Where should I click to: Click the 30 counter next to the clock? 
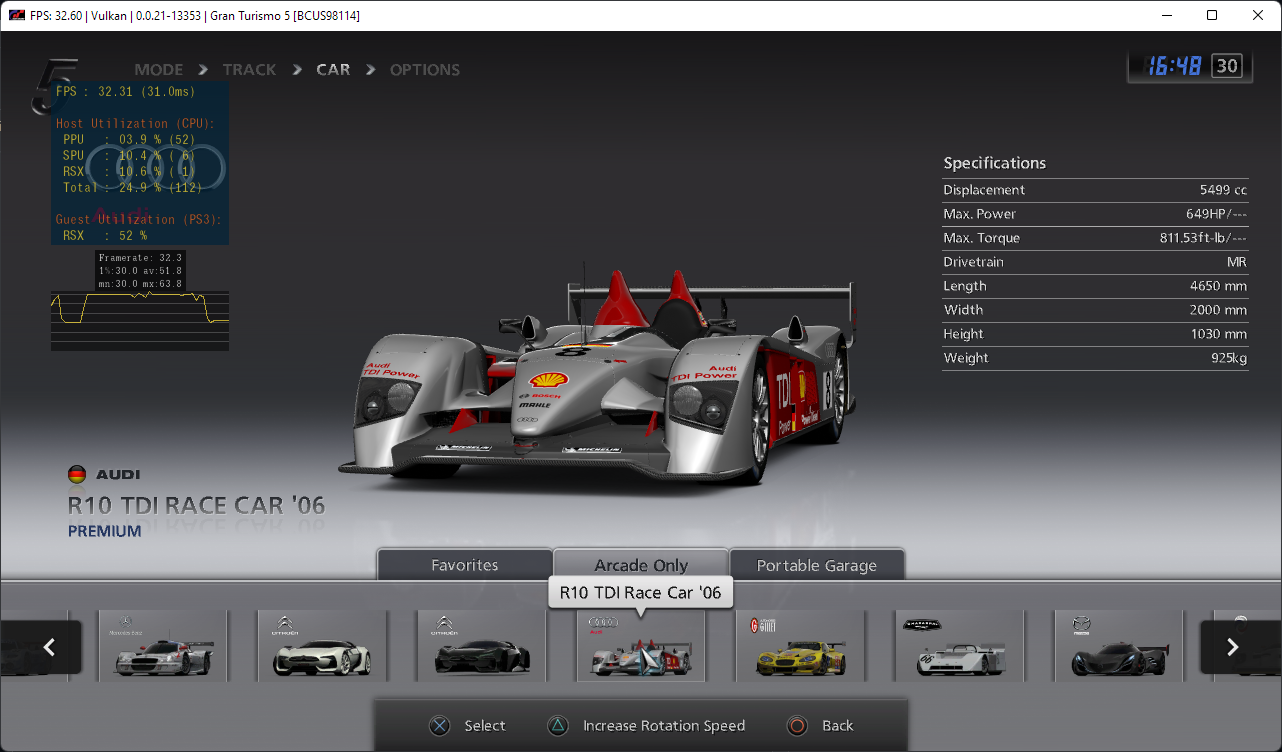click(1227, 67)
